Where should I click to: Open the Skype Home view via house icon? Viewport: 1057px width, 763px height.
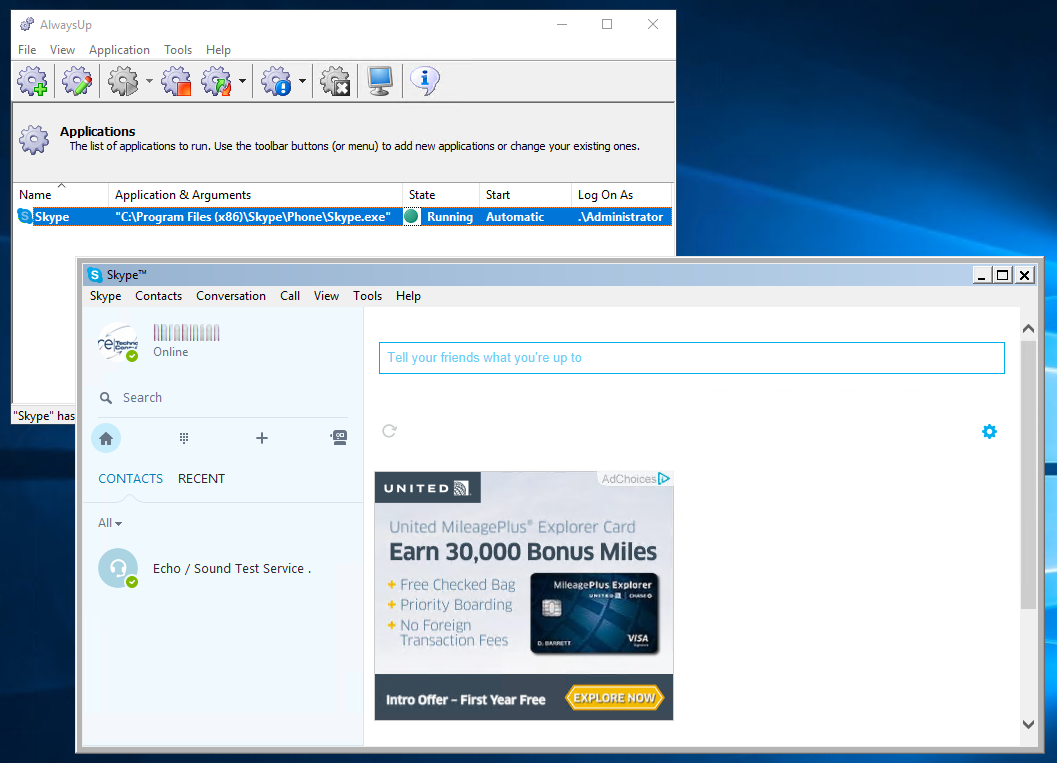106,439
